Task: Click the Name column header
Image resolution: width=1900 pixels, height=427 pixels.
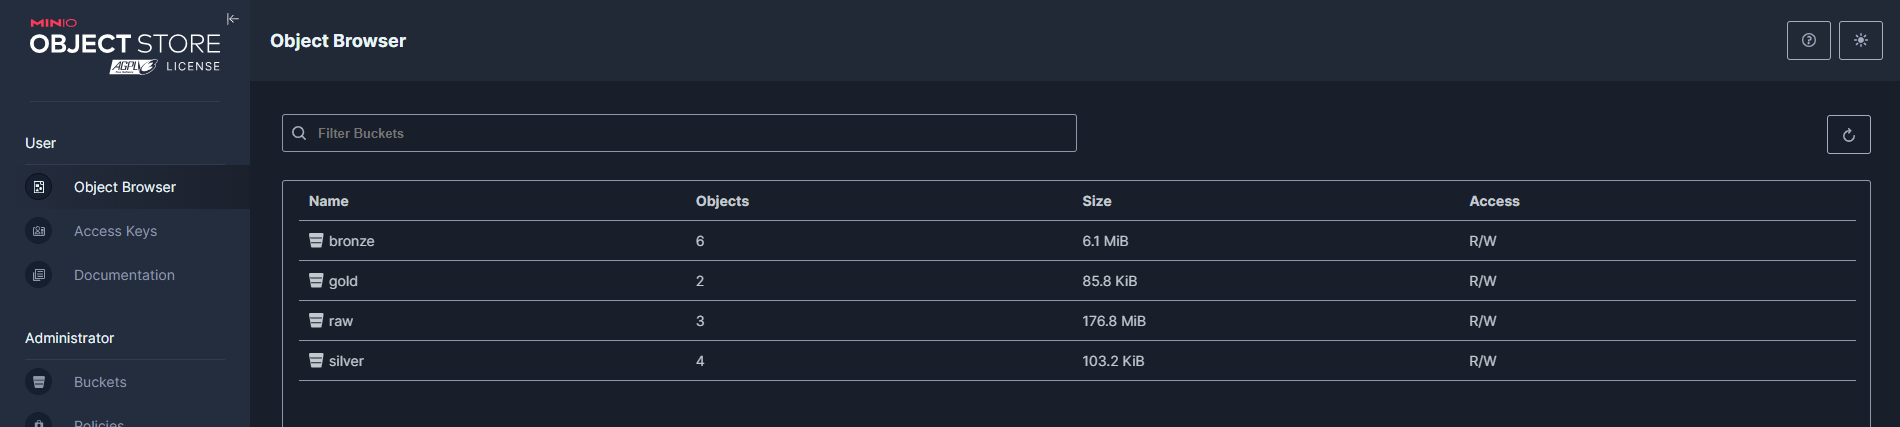Action: click(x=329, y=201)
